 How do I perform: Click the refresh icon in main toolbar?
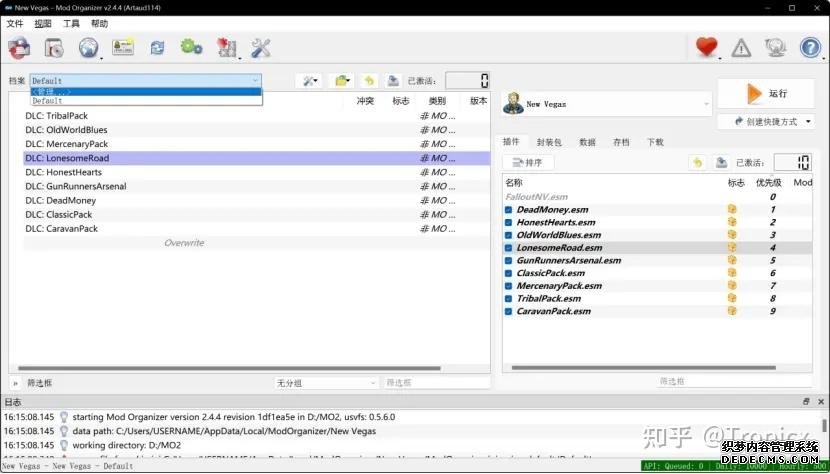click(157, 47)
